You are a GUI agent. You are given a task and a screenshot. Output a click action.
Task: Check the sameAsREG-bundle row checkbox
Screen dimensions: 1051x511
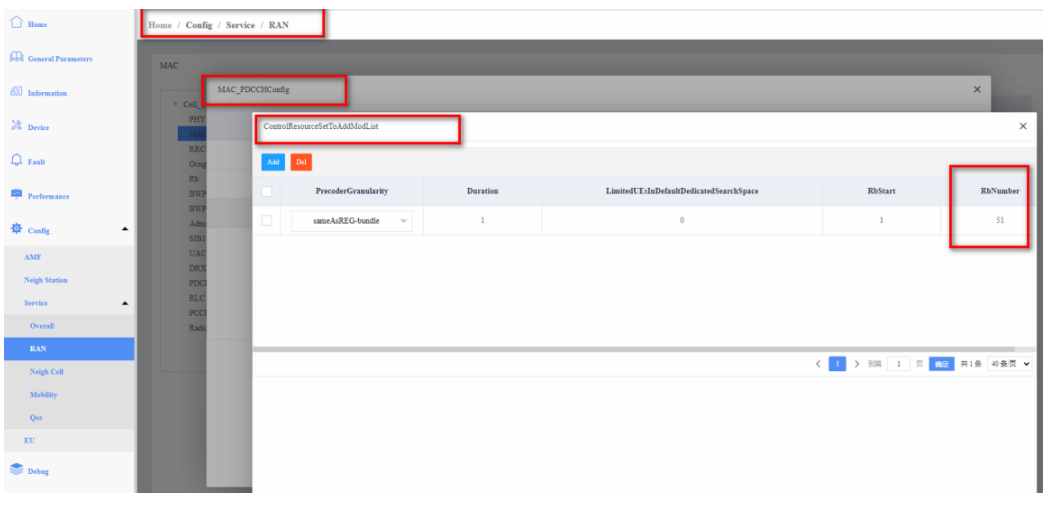click(267, 221)
